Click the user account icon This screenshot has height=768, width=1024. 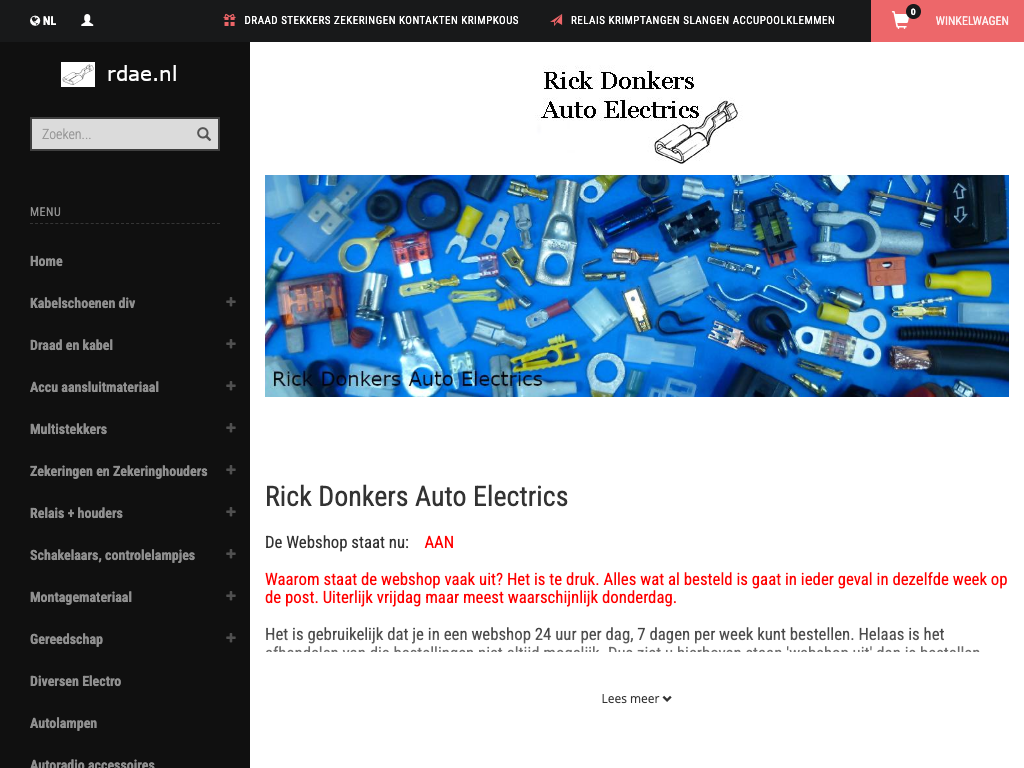coord(87,20)
